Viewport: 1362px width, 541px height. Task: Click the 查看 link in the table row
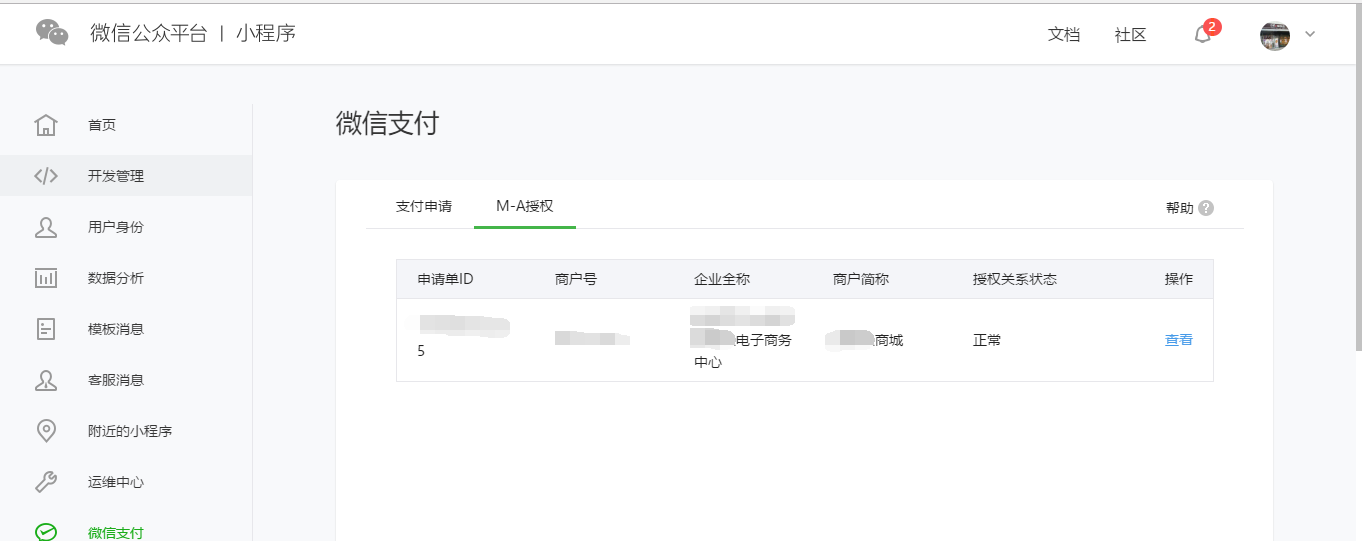(1179, 340)
